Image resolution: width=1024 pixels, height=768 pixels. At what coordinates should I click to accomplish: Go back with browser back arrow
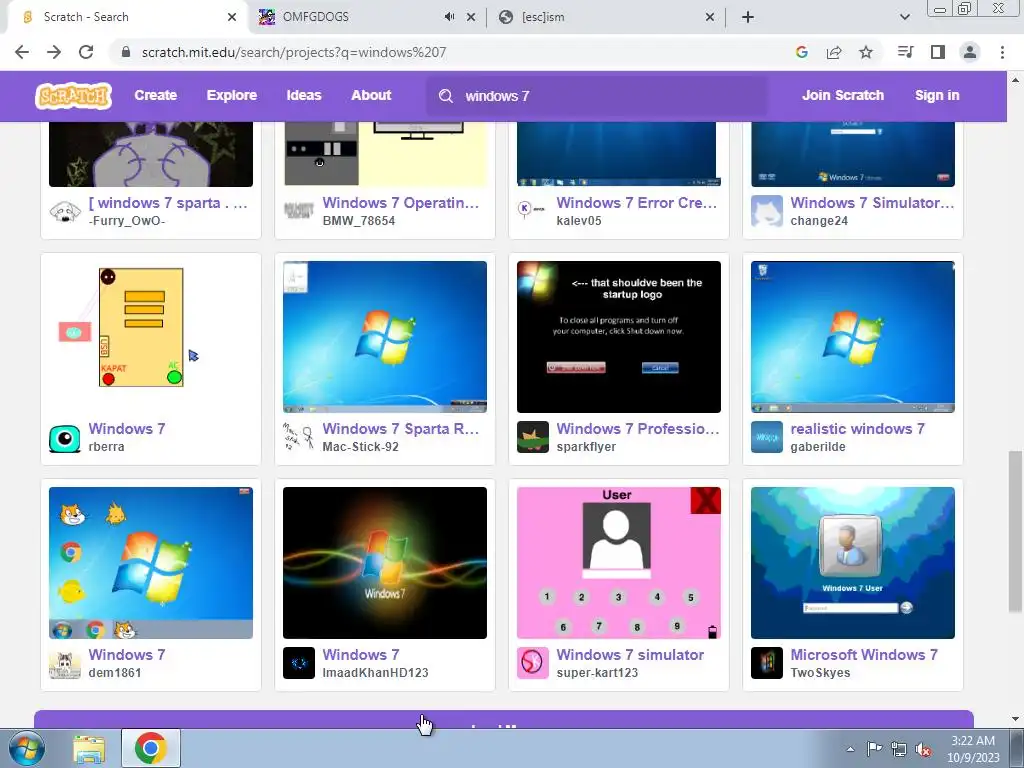pos(22,52)
